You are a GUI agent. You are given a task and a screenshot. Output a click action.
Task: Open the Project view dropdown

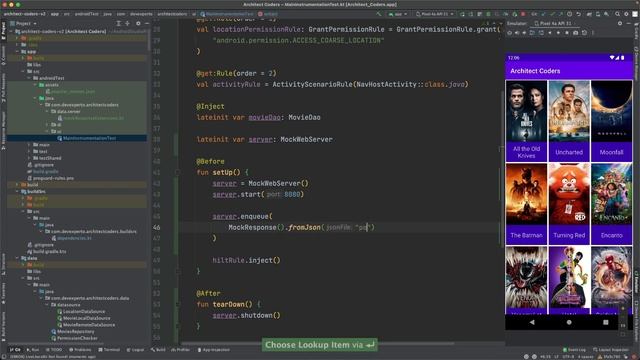(x=24, y=23)
